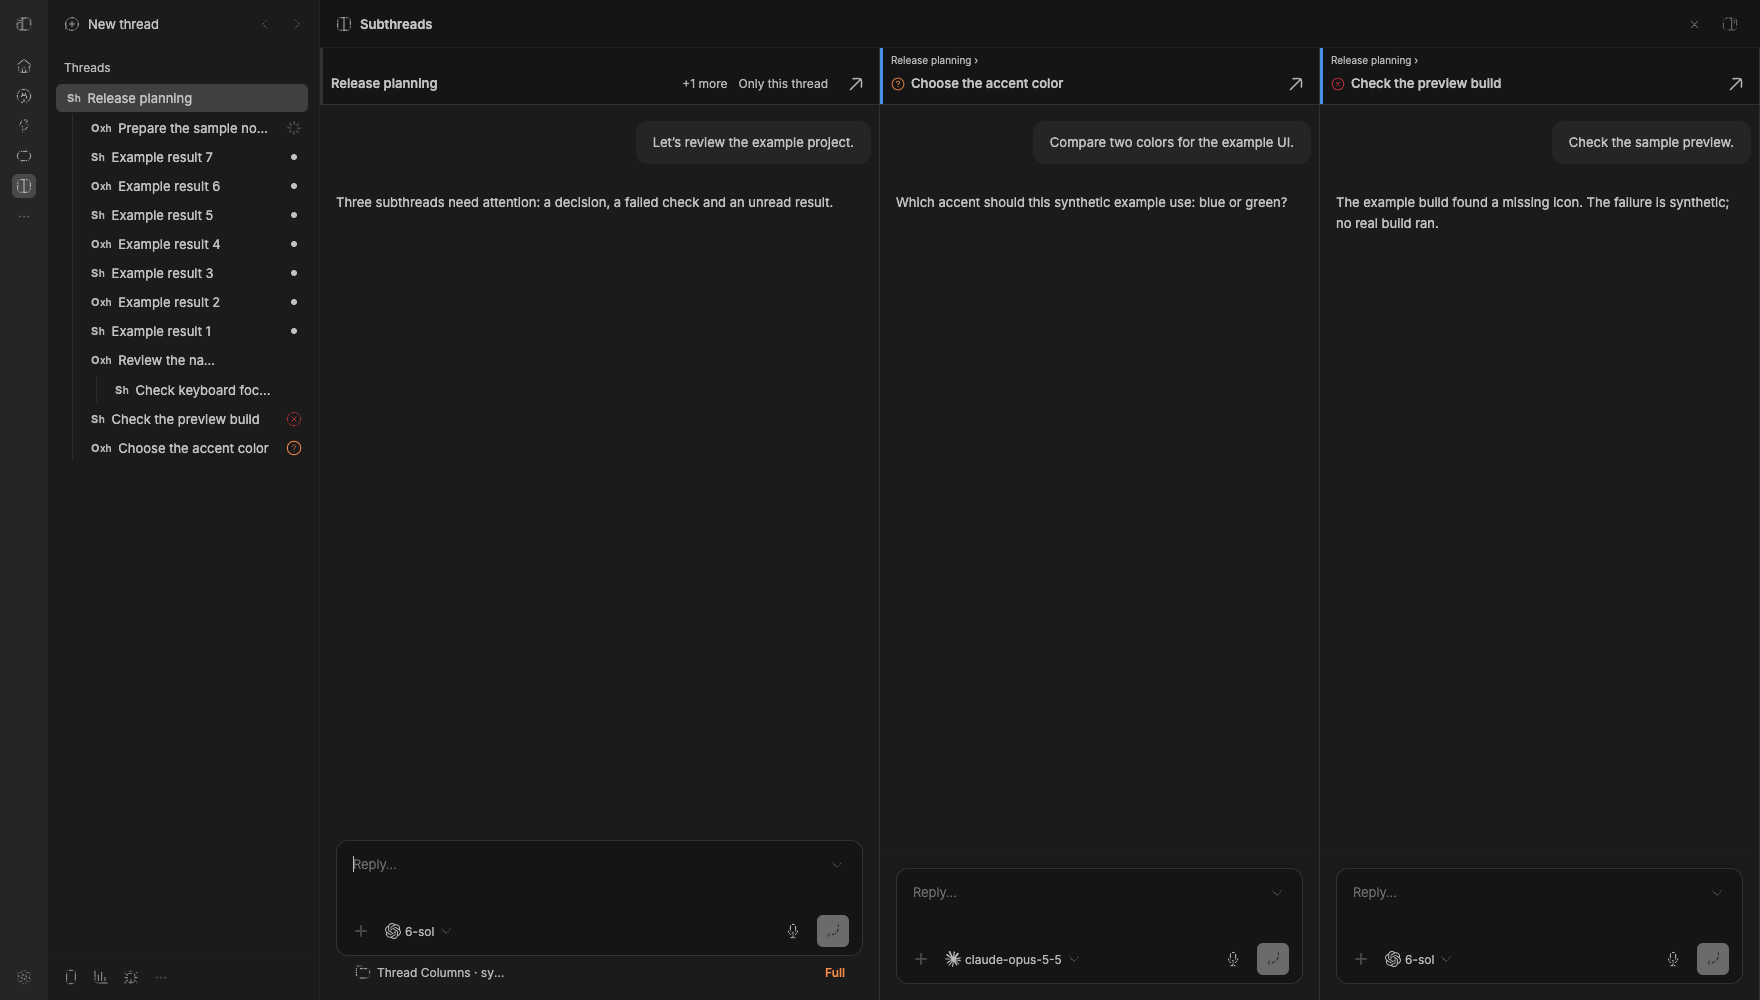
Task: Expand the Release planning reply box chevron
Action: coord(837,865)
